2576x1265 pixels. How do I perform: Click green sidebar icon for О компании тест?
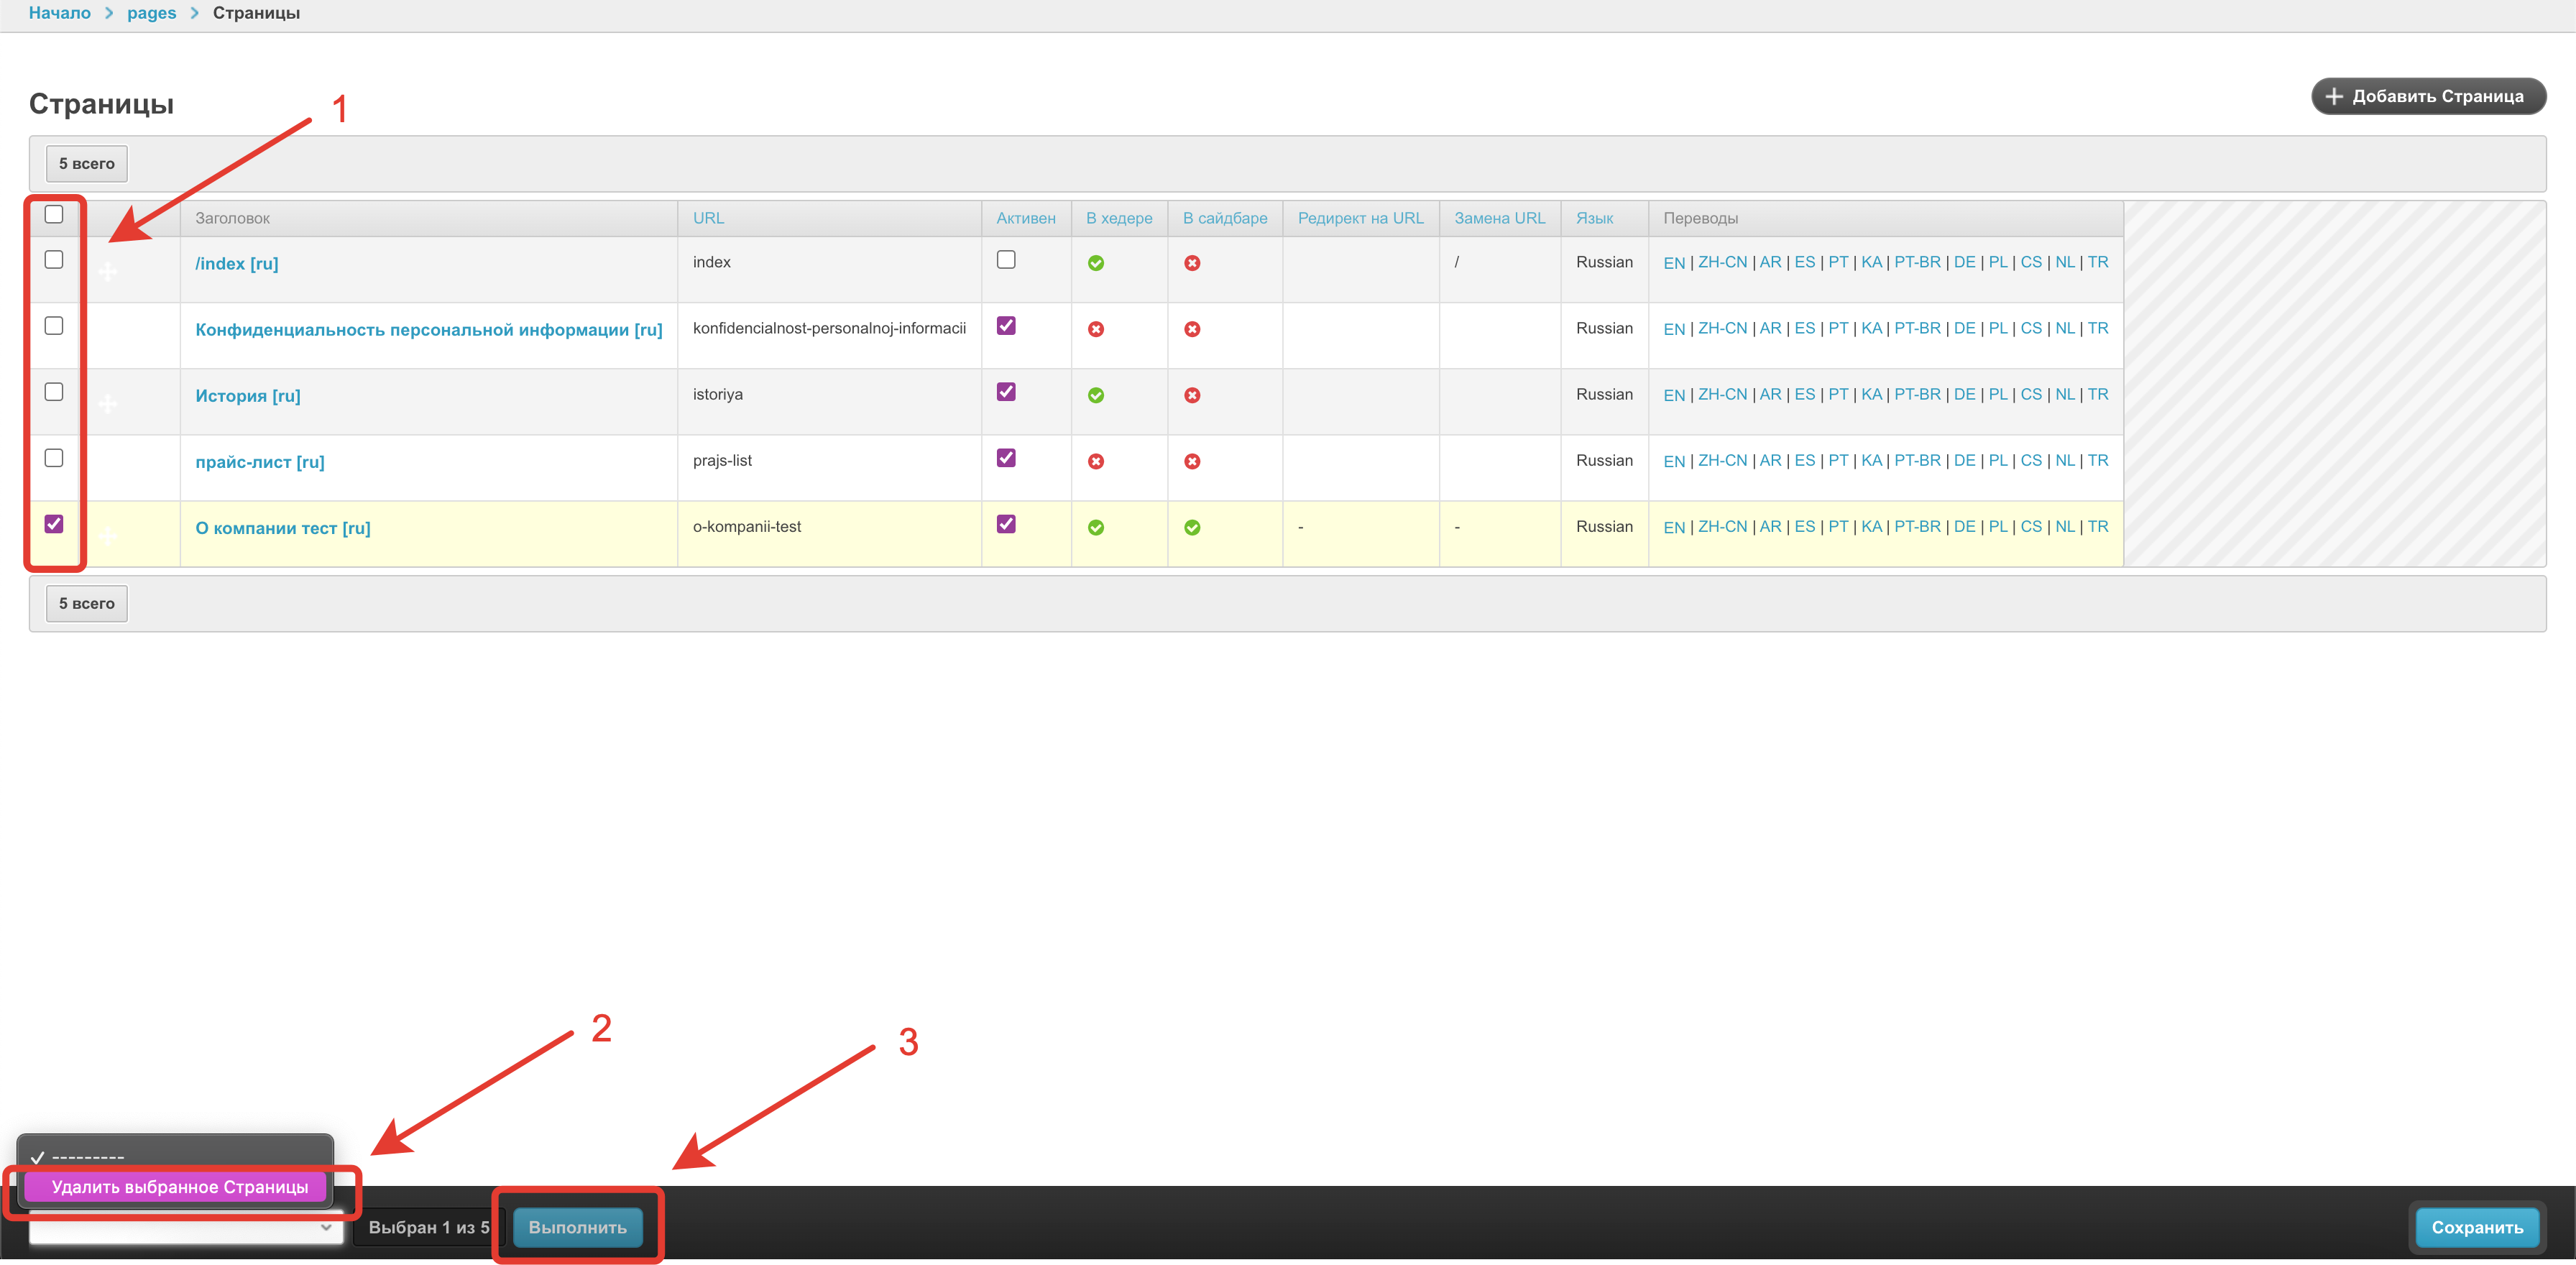(1191, 527)
